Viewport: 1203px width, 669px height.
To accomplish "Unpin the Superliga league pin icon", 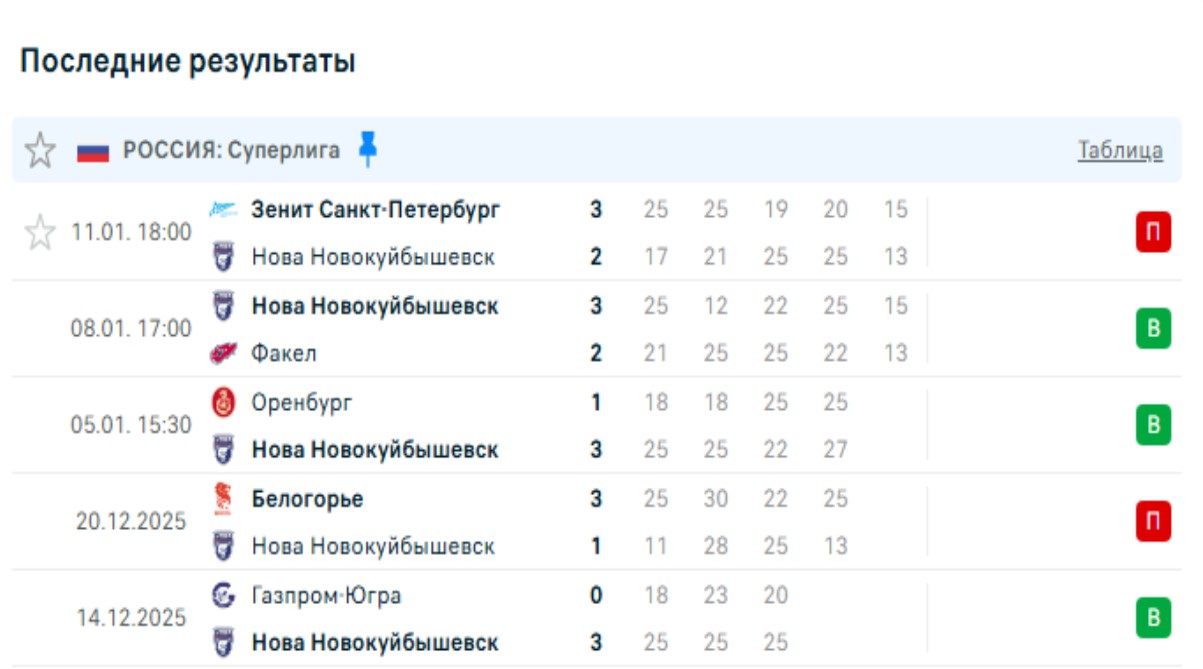I will click(x=368, y=149).
